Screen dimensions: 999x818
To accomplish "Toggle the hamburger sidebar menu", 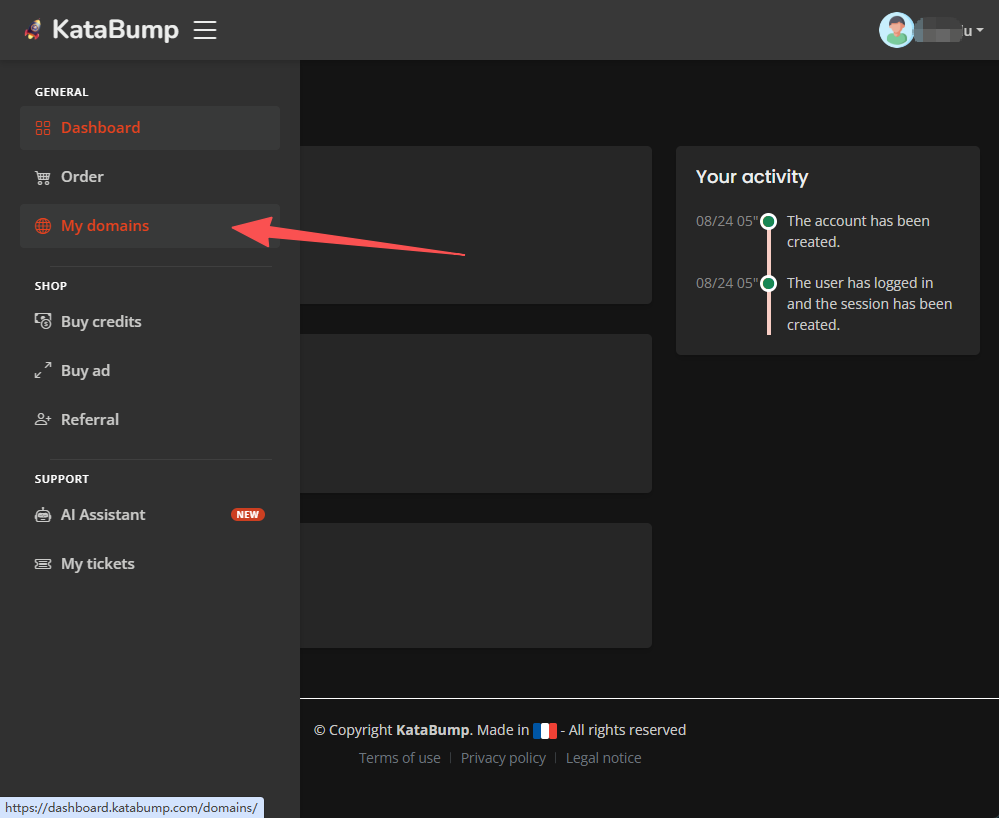I will point(205,30).
